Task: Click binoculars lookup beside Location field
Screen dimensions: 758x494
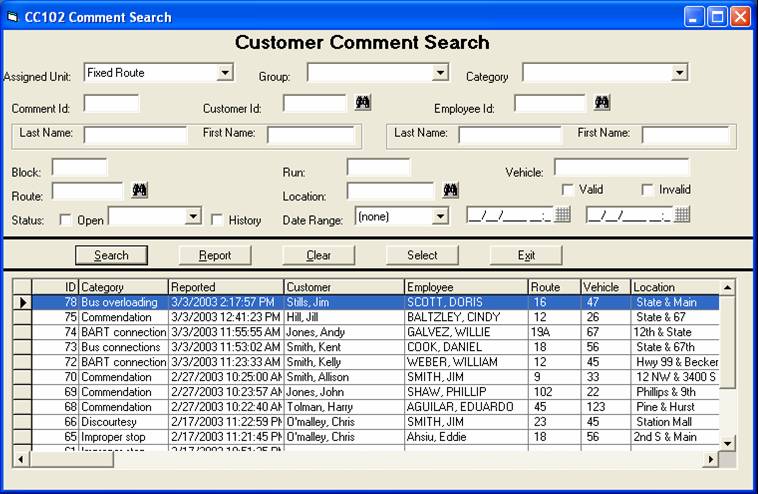Action: tap(450, 190)
